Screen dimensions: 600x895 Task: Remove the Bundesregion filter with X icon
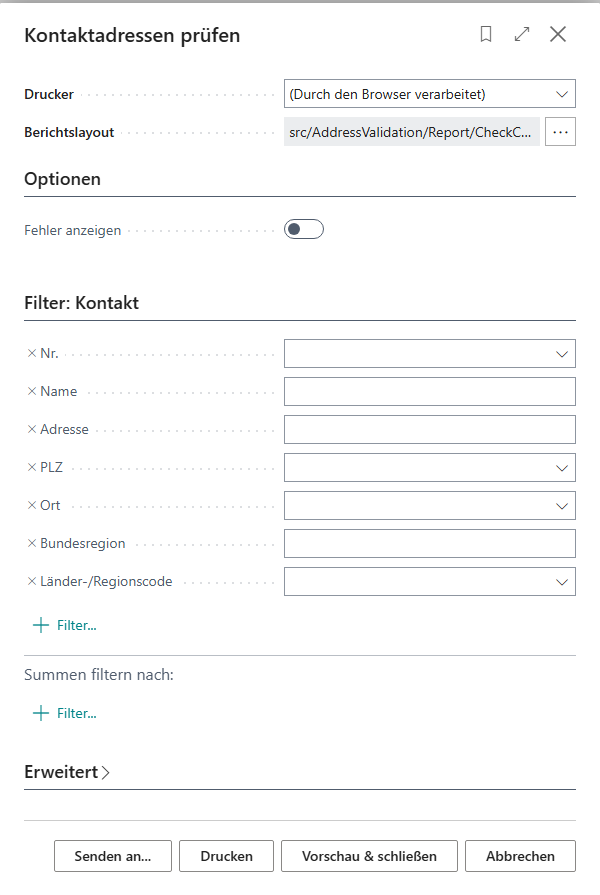tap(32, 543)
